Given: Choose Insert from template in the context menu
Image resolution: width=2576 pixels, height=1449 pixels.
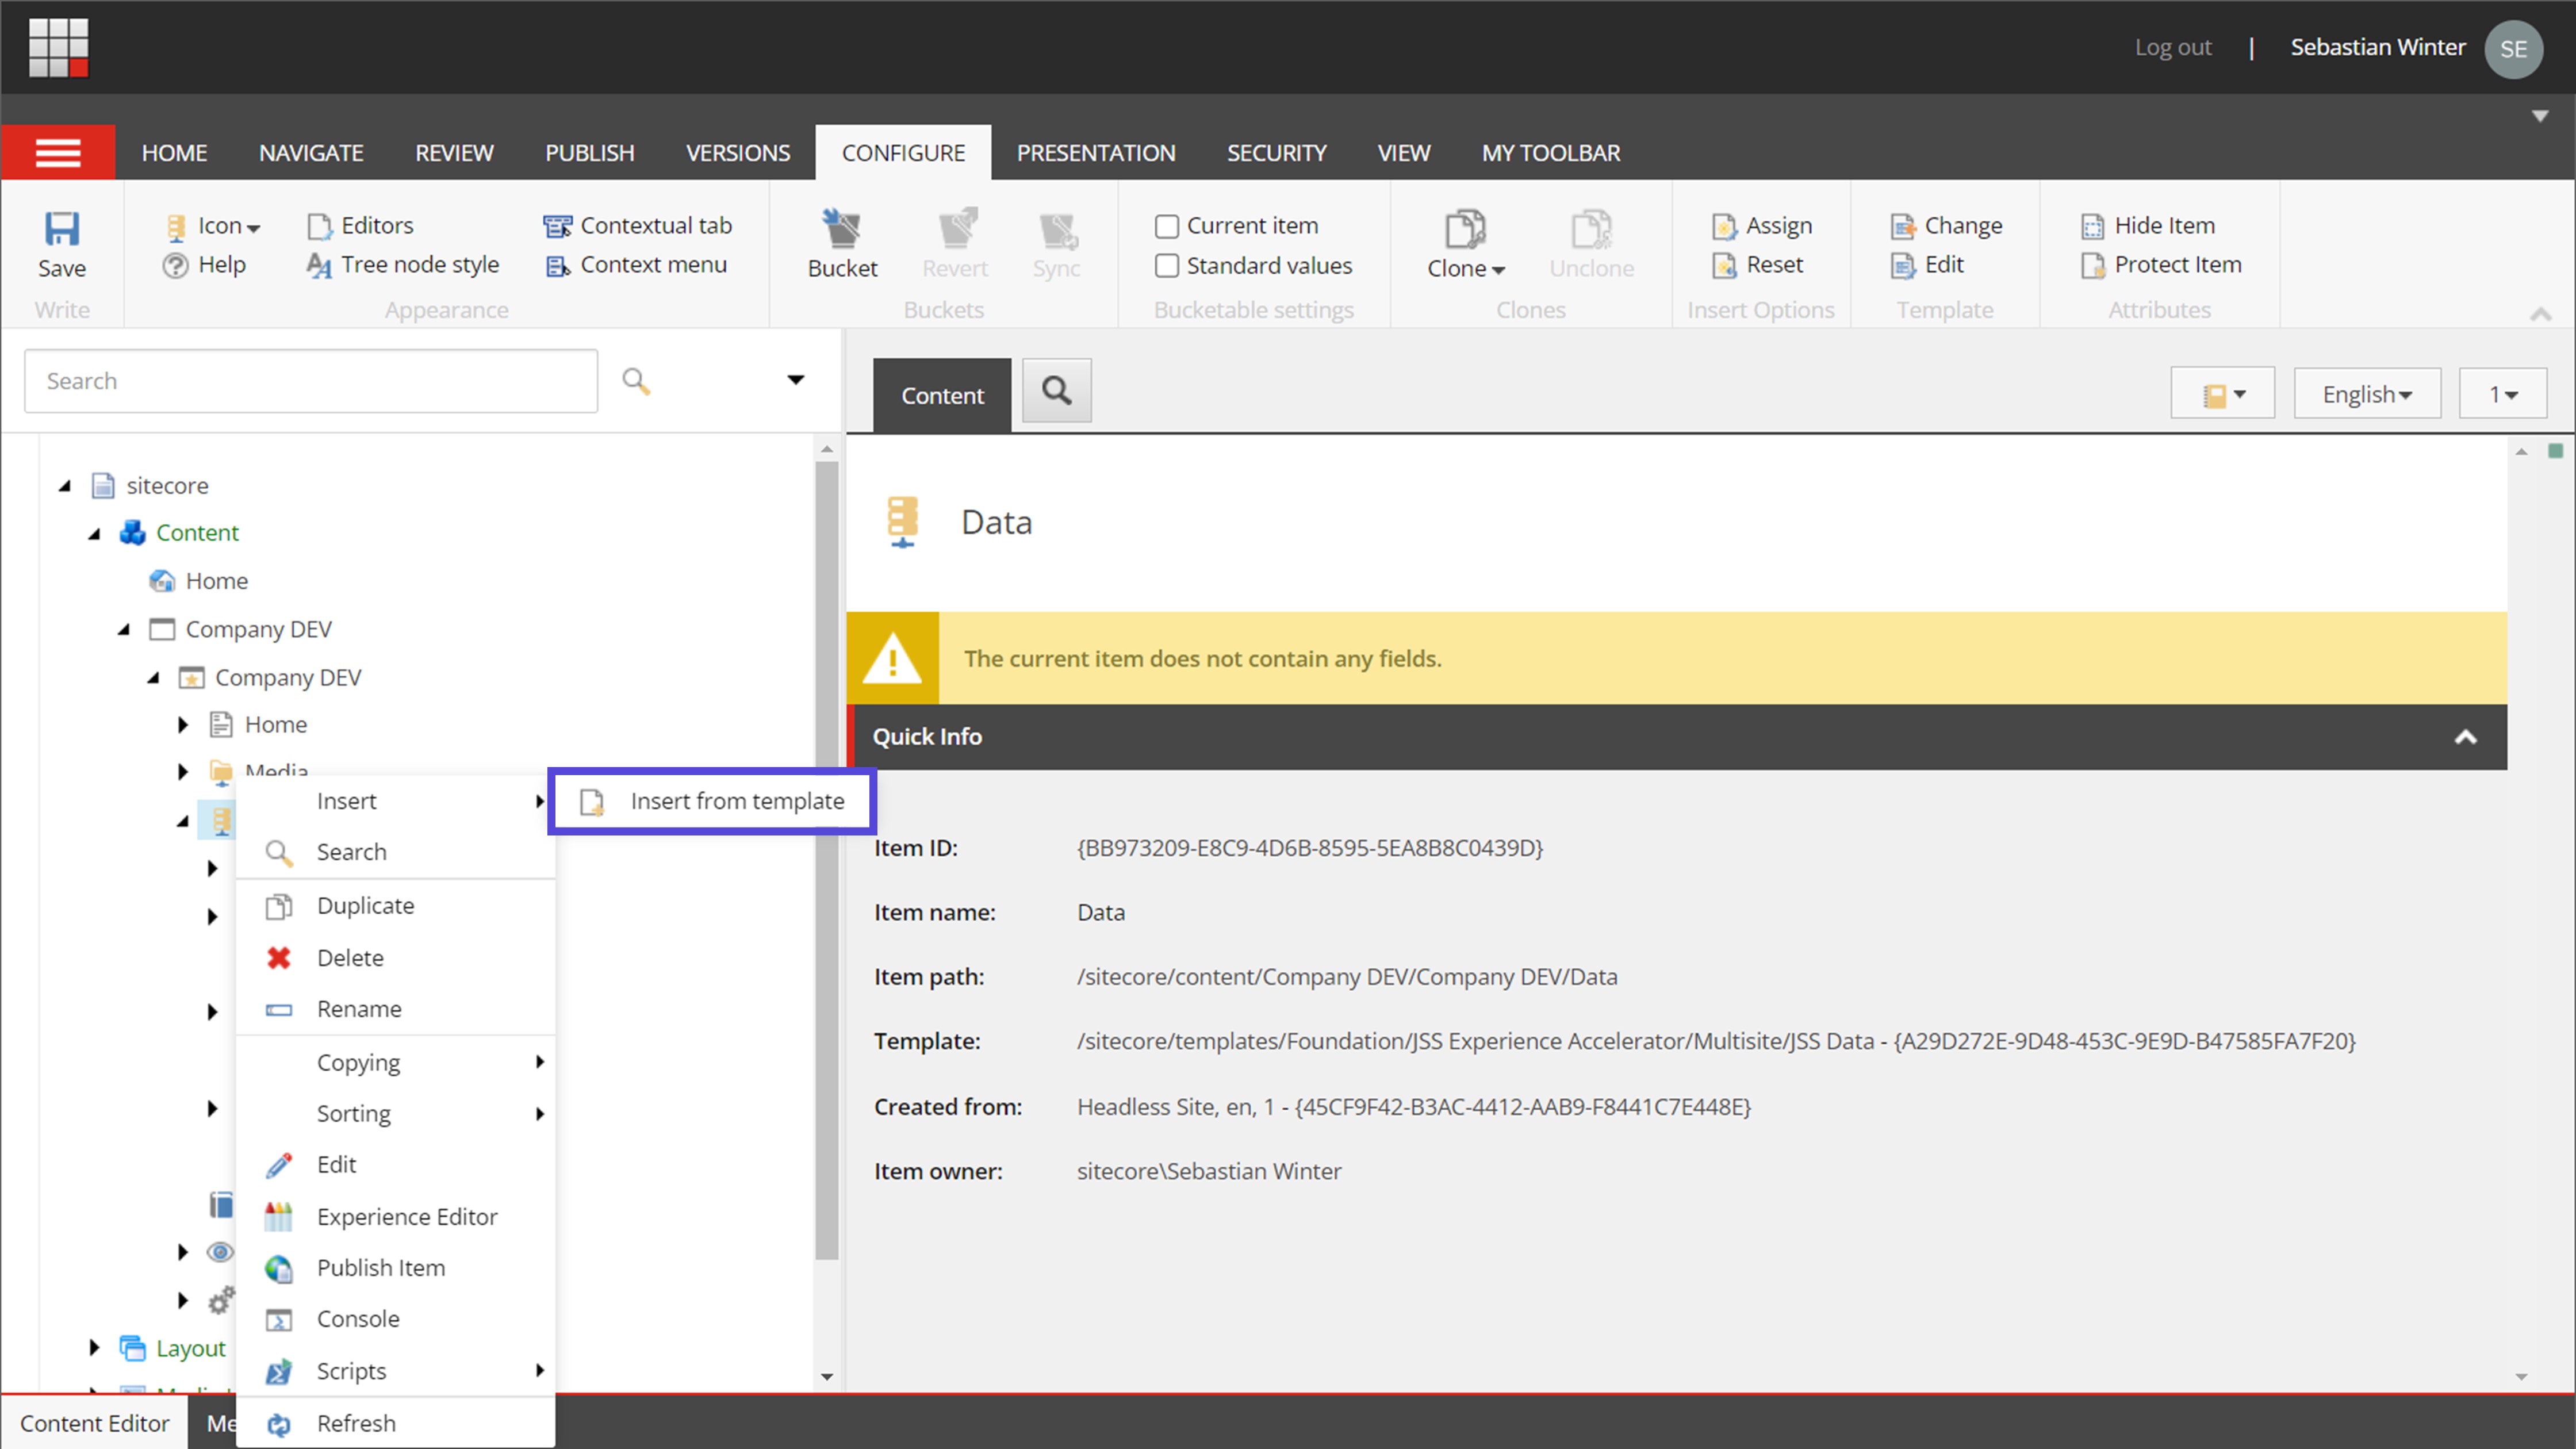Looking at the screenshot, I should tap(736, 801).
